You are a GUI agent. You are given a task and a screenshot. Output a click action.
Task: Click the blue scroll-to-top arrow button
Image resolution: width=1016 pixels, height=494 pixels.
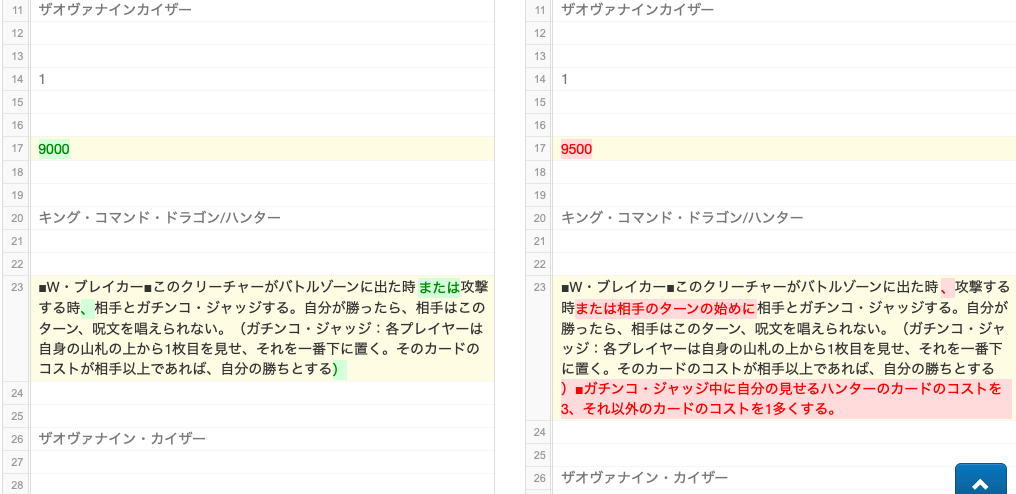[980, 480]
